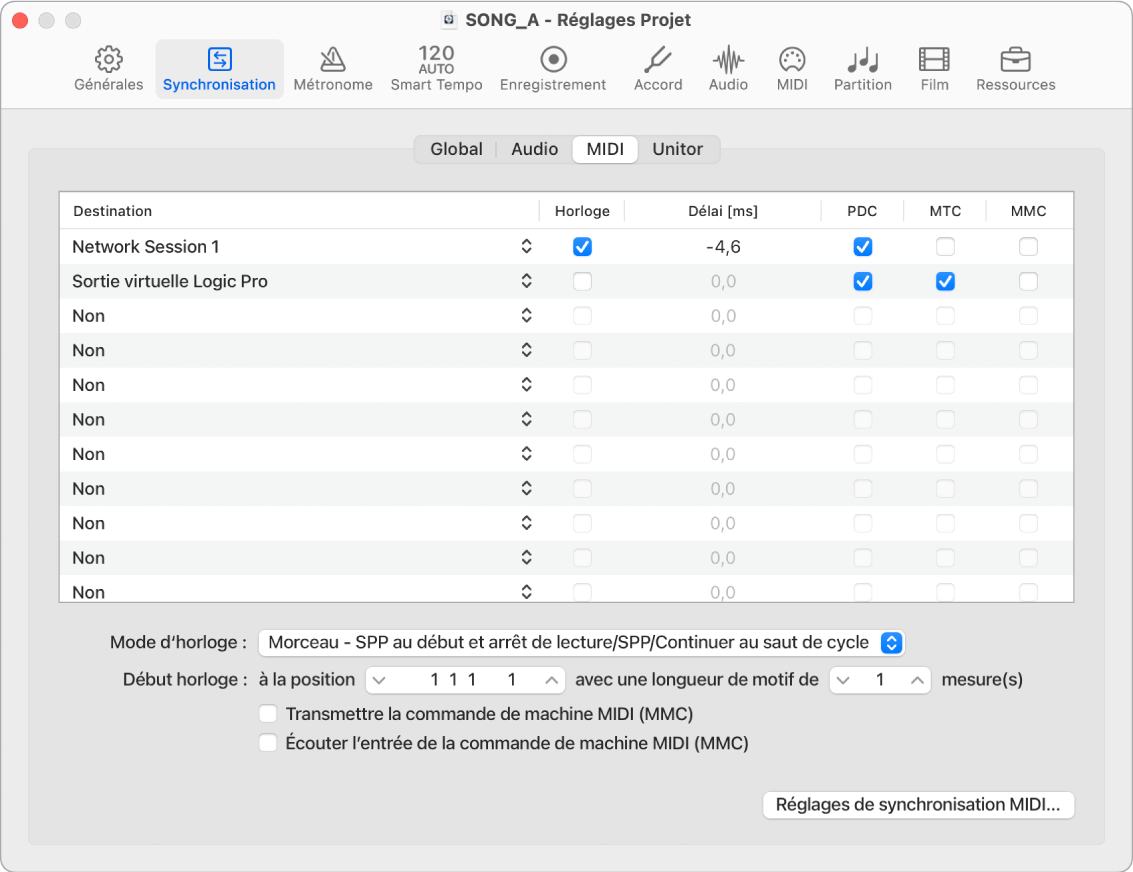
Task: Open the Ressources settings pane
Action: [x=1015, y=69]
